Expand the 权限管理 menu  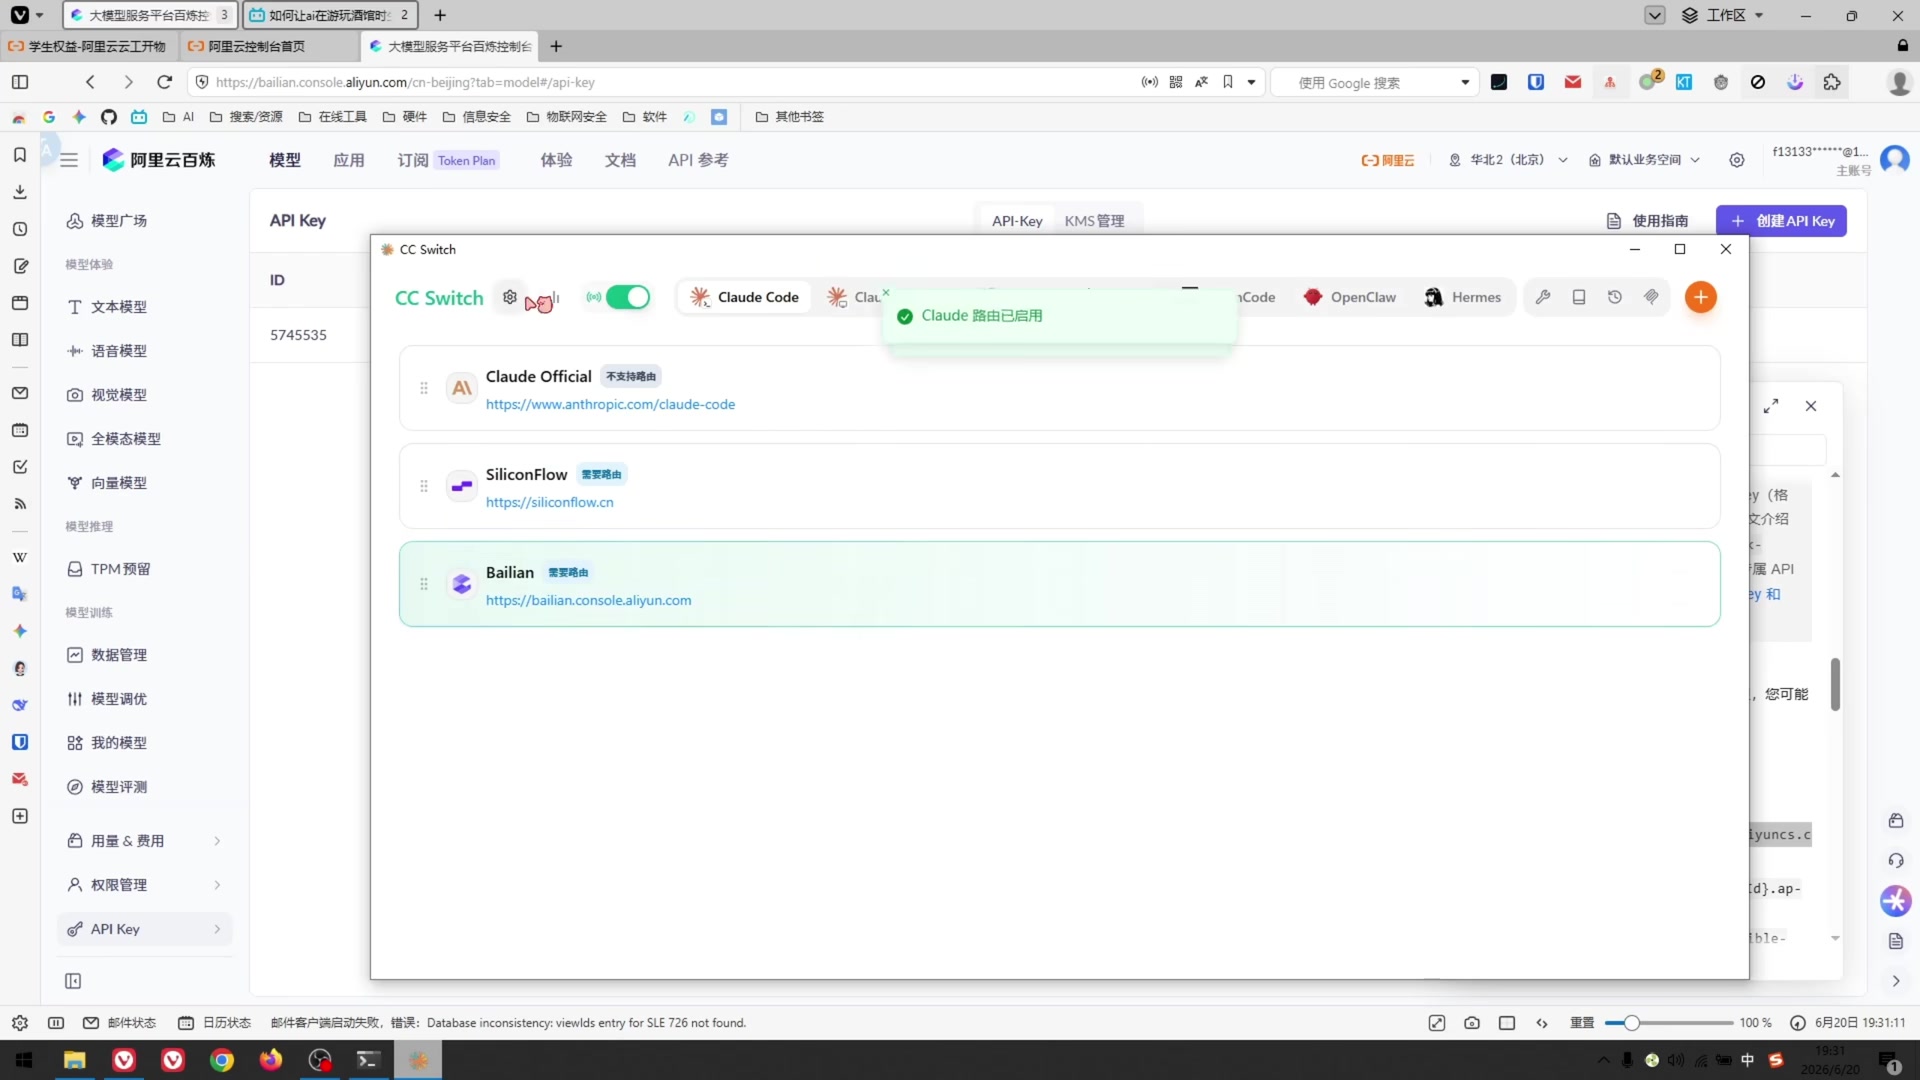(145, 885)
